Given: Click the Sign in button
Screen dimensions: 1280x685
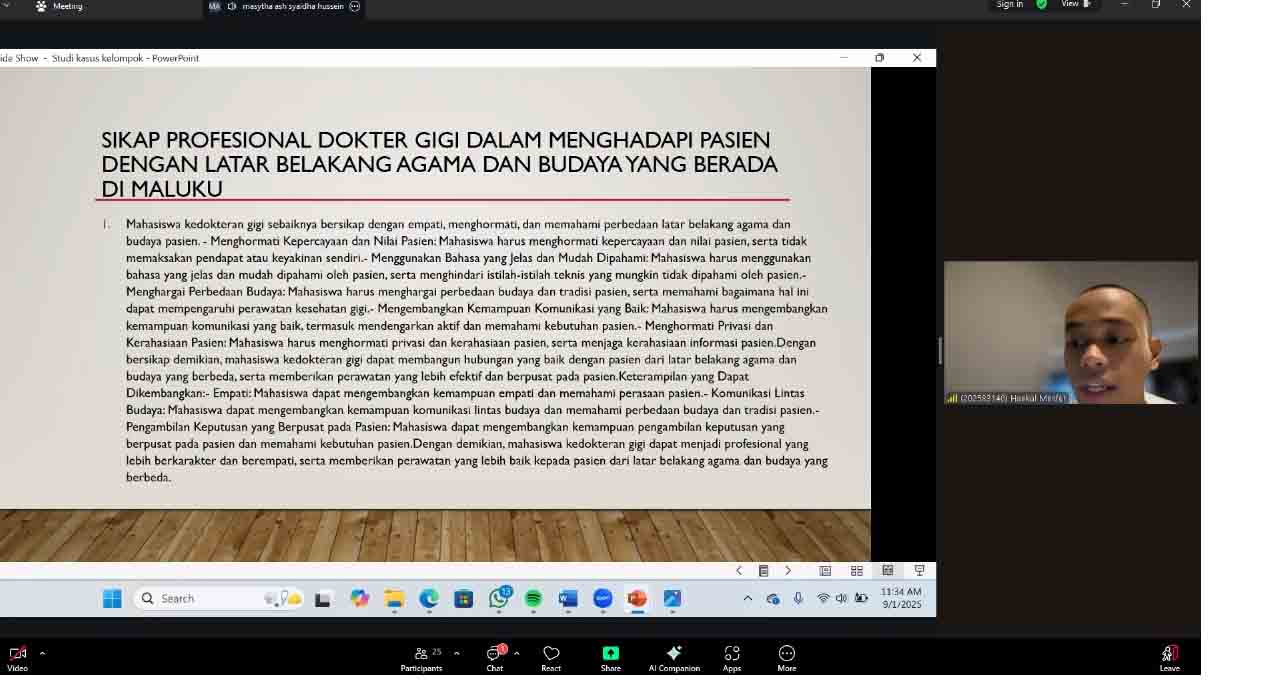Looking at the screenshot, I should point(1009,5).
